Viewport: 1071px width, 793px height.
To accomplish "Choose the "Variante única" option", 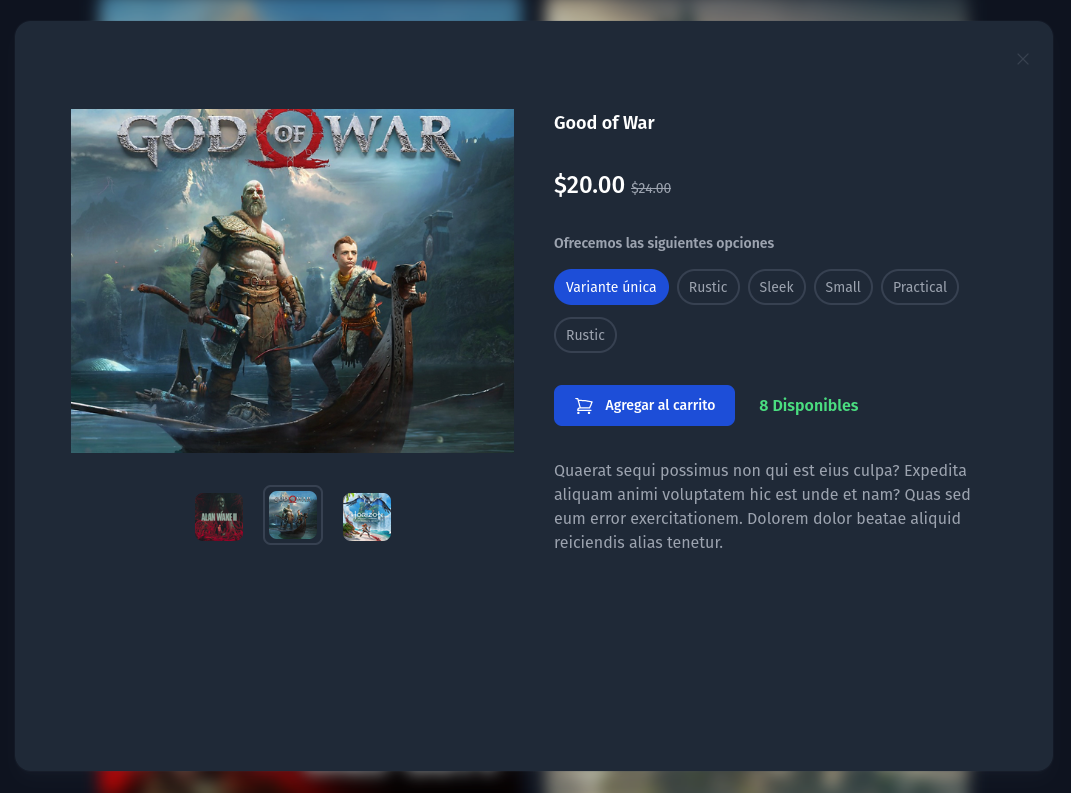I will coord(611,287).
